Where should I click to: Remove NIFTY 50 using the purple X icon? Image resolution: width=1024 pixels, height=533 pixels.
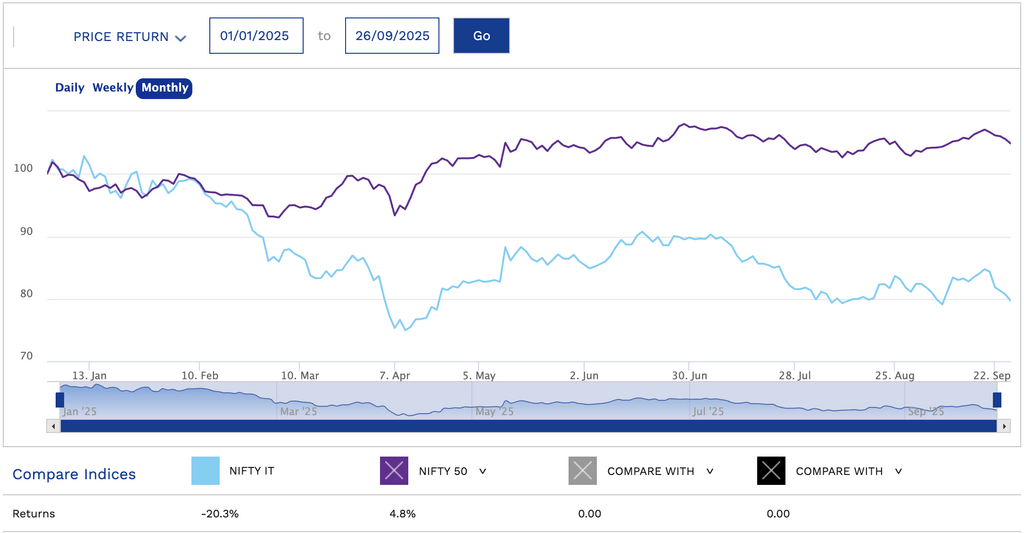[395, 471]
